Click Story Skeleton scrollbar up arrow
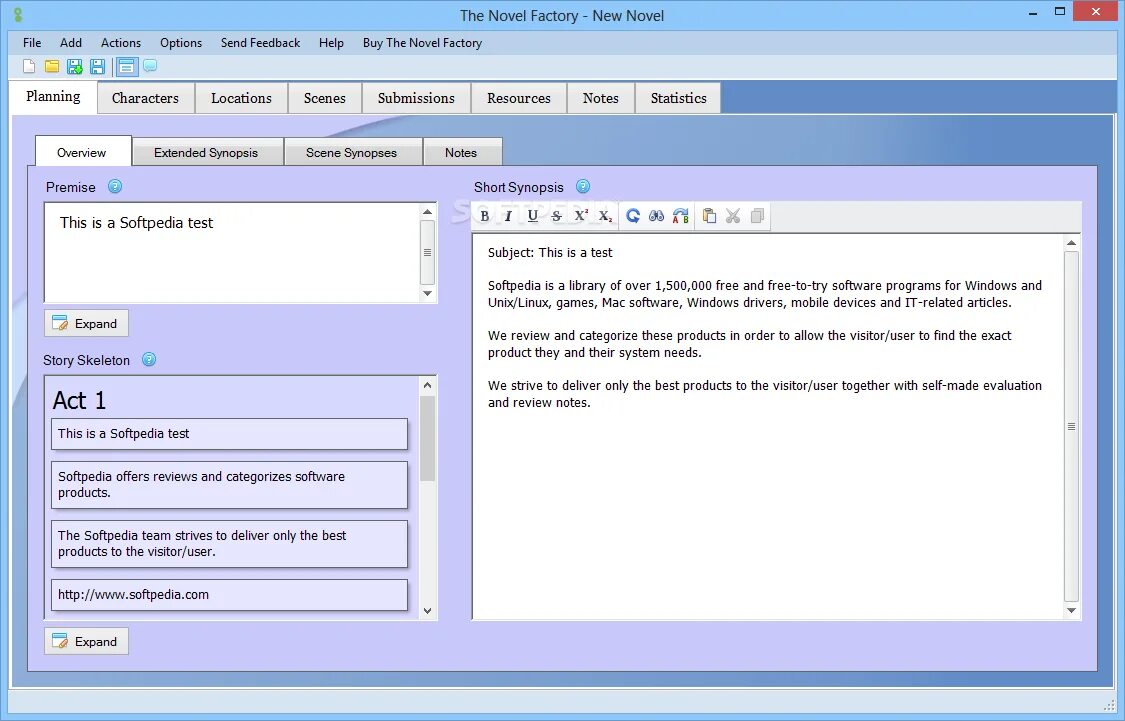 point(428,385)
